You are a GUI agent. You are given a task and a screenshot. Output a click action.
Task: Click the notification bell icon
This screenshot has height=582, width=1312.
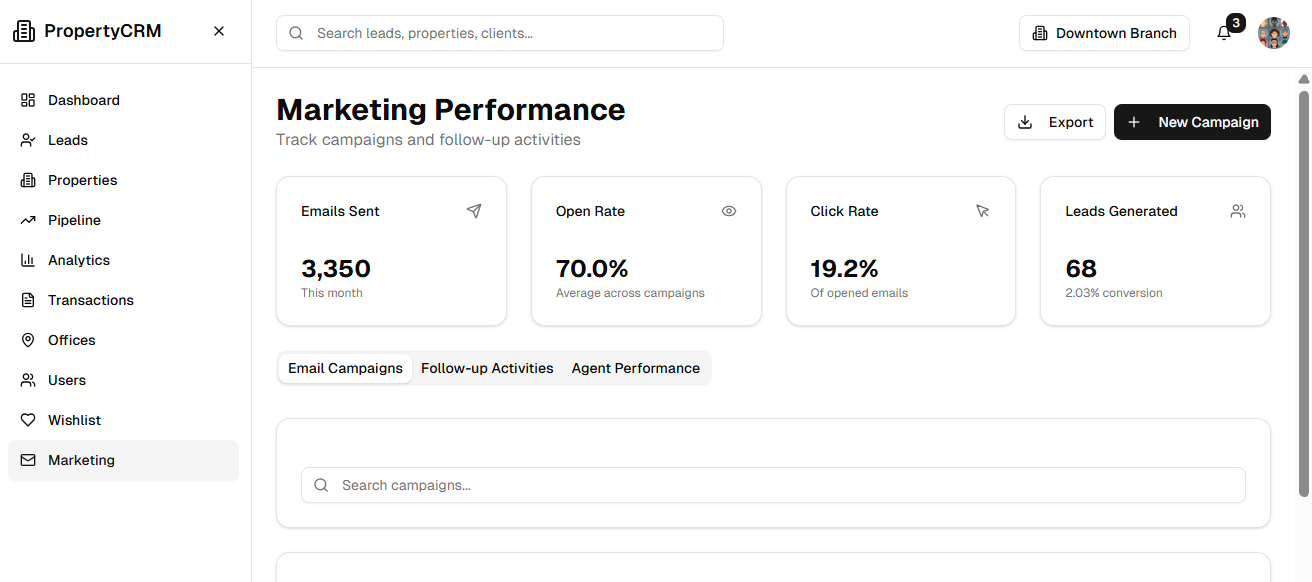1224,33
